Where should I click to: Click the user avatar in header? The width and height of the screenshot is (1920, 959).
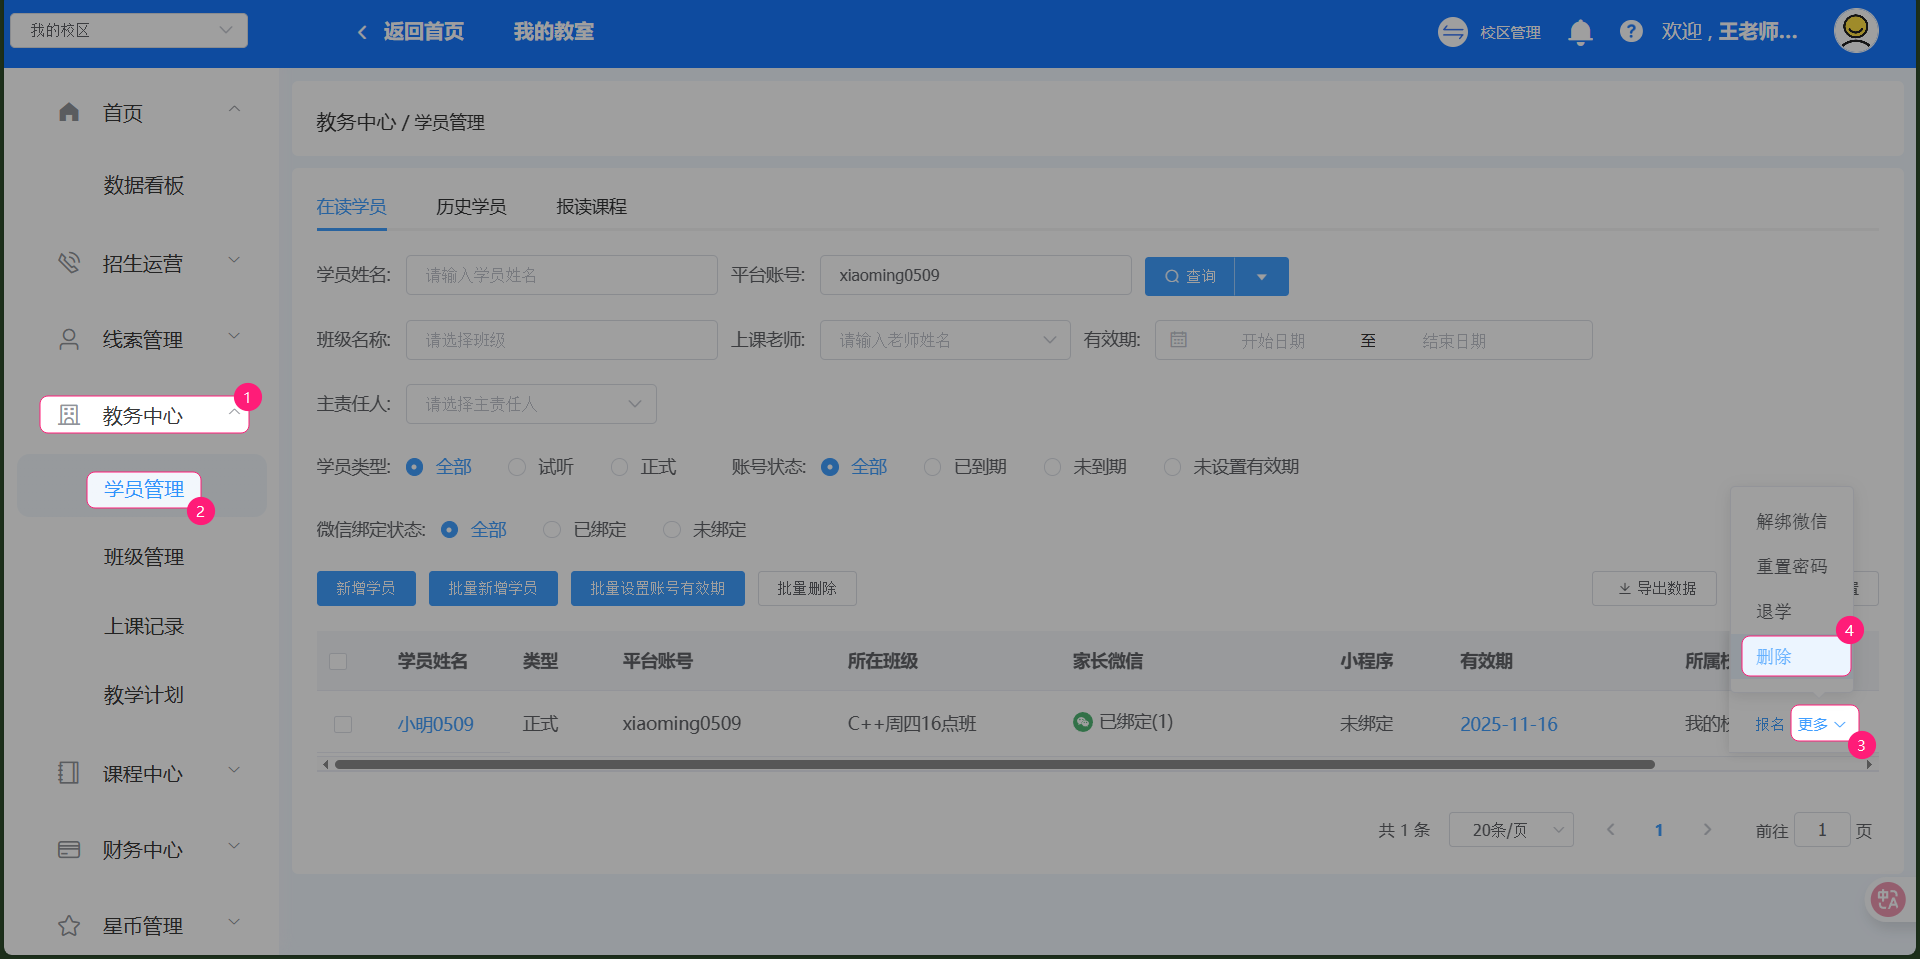point(1855,31)
